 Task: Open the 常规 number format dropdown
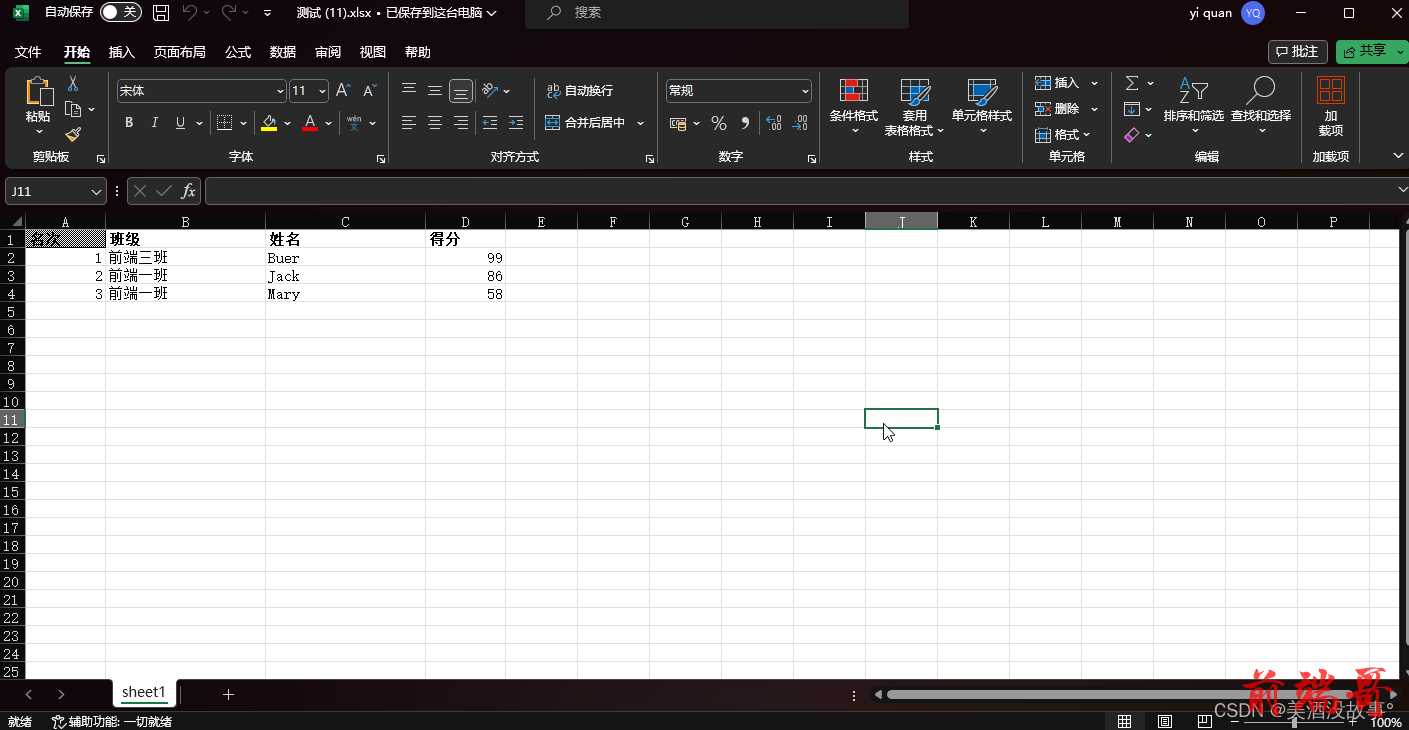[805, 91]
